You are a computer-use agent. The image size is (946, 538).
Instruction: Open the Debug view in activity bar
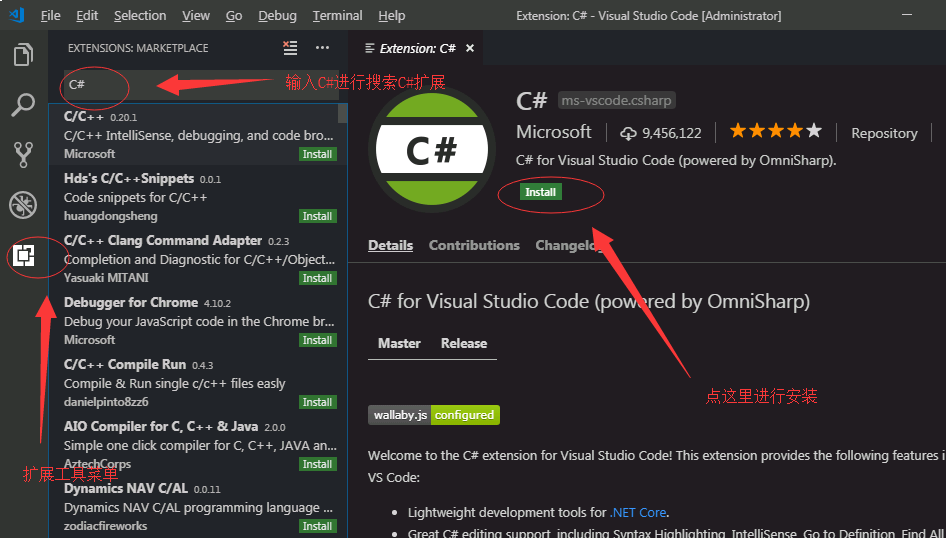click(24, 204)
